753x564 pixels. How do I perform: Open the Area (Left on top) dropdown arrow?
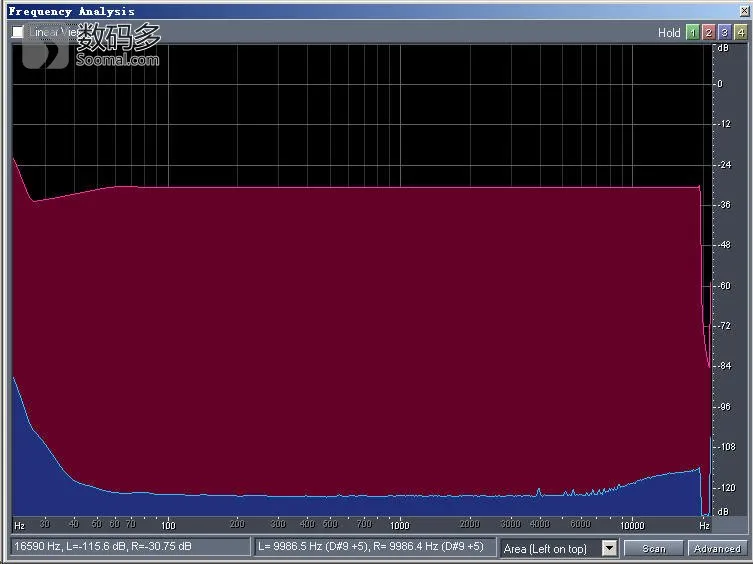click(x=609, y=548)
